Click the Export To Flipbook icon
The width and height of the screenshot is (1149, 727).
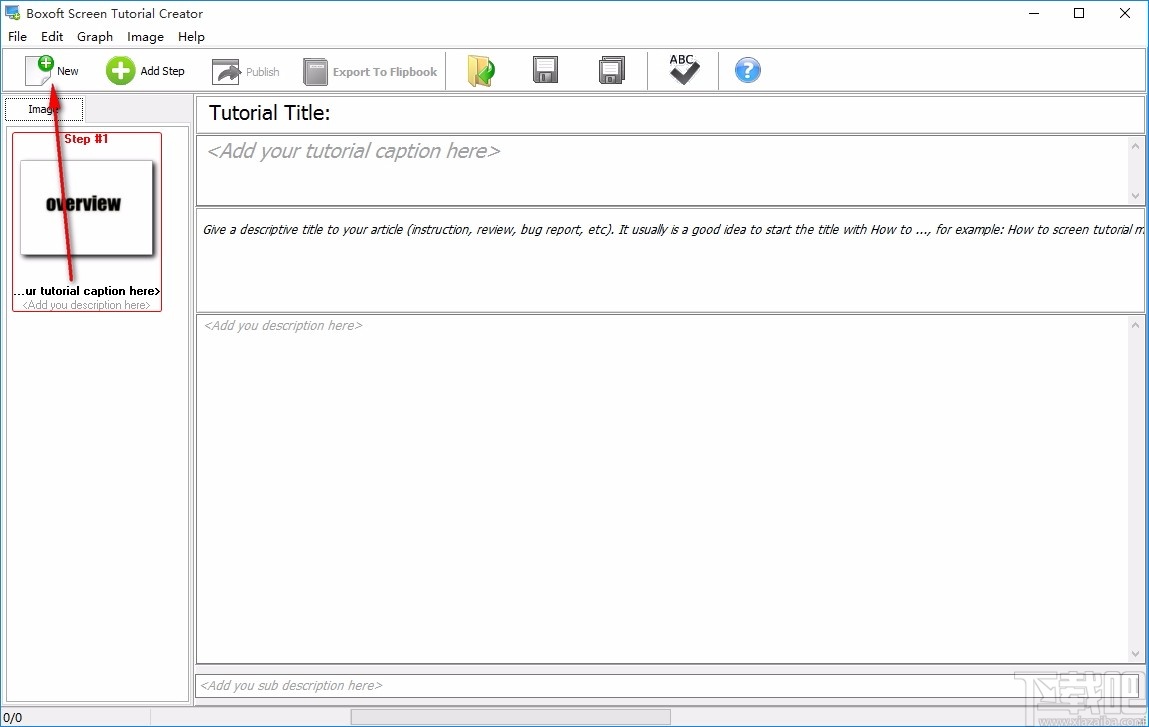pyautogui.click(x=315, y=71)
